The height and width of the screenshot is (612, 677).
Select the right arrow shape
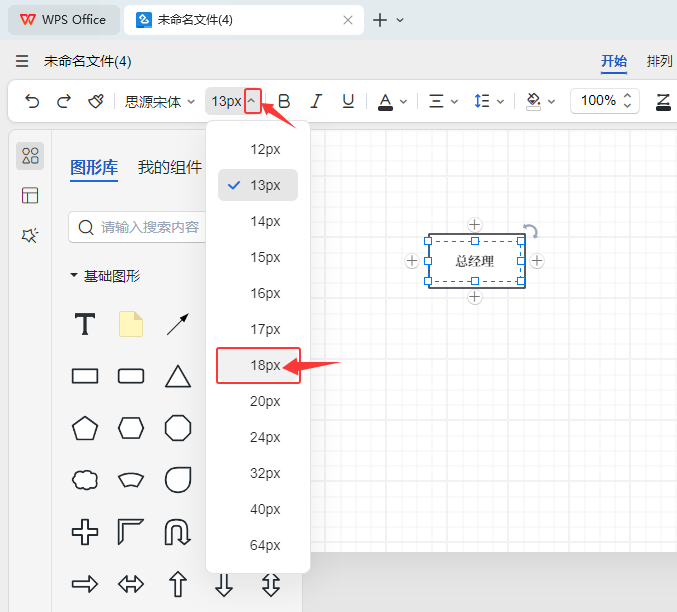(85, 584)
